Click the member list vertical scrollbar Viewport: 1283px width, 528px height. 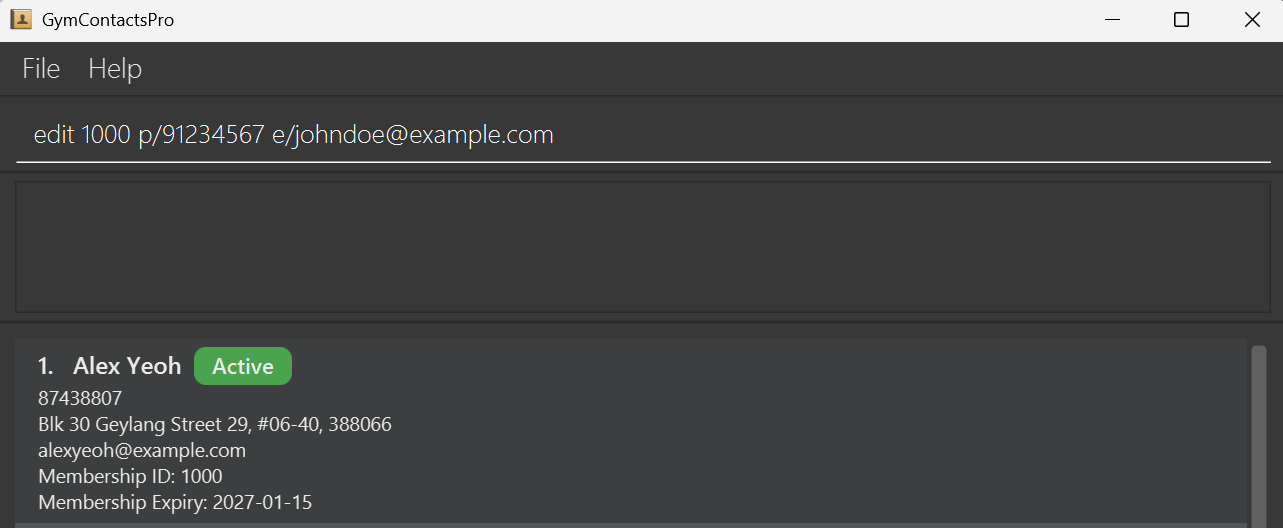[x=1259, y=430]
